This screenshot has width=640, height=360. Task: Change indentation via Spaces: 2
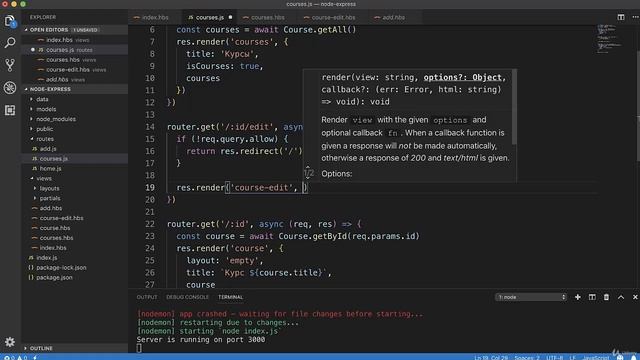[x=527, y=358]
